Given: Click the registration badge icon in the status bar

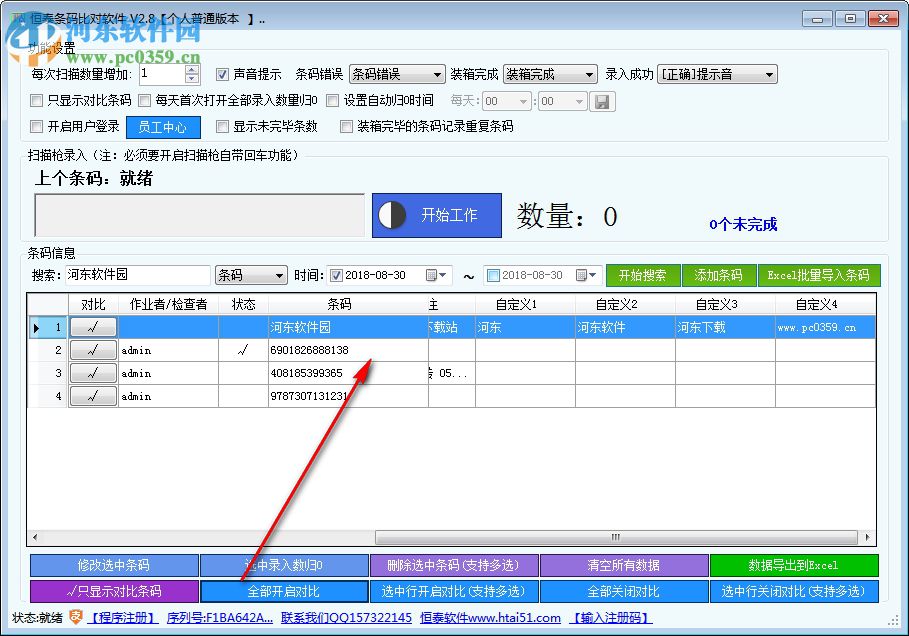Looking at the screenshot, I should (x=76, y=617).
